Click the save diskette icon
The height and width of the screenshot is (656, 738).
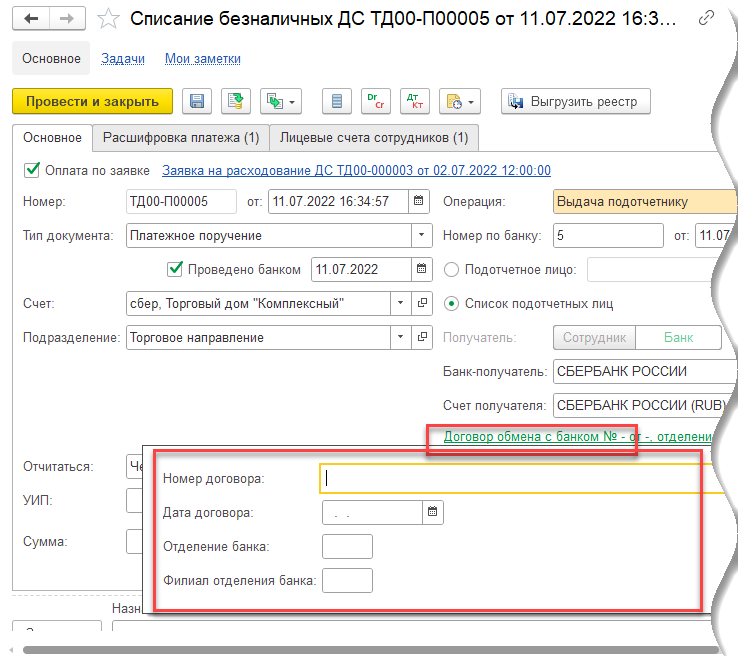pyautogui.click(x=197, y=101)
